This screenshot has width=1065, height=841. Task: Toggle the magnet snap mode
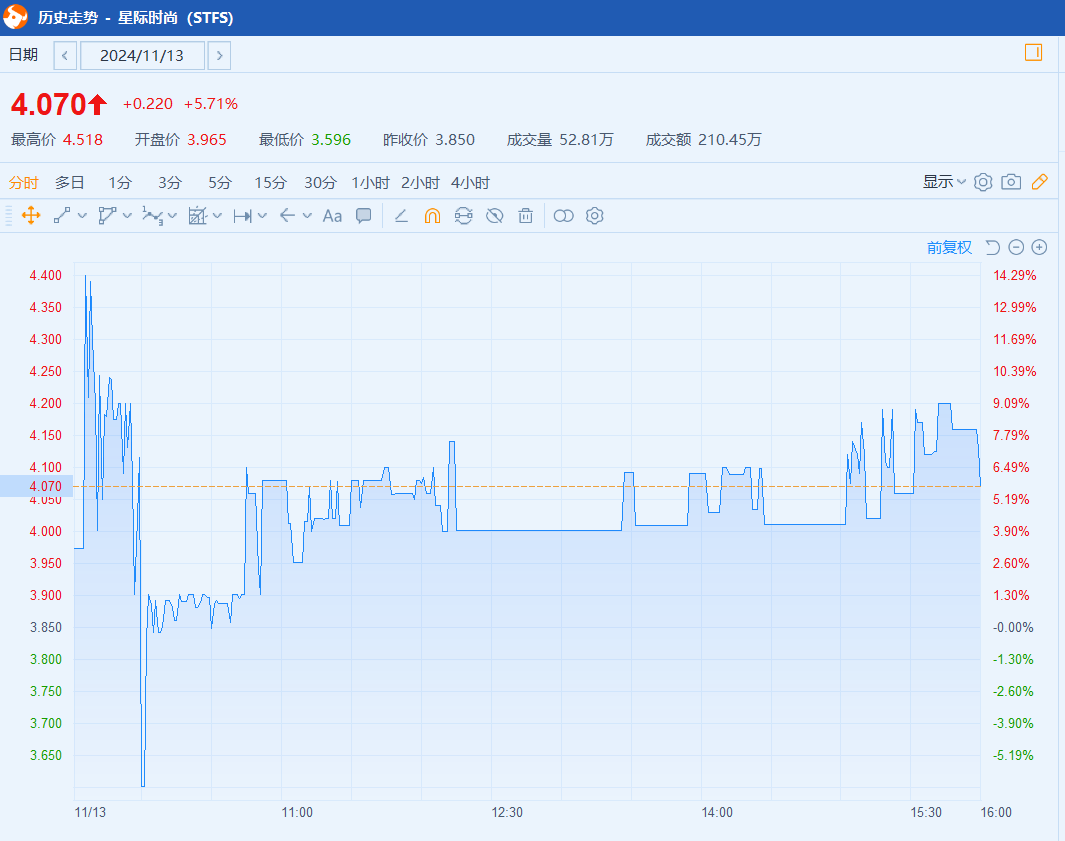(x=432, y=216)
